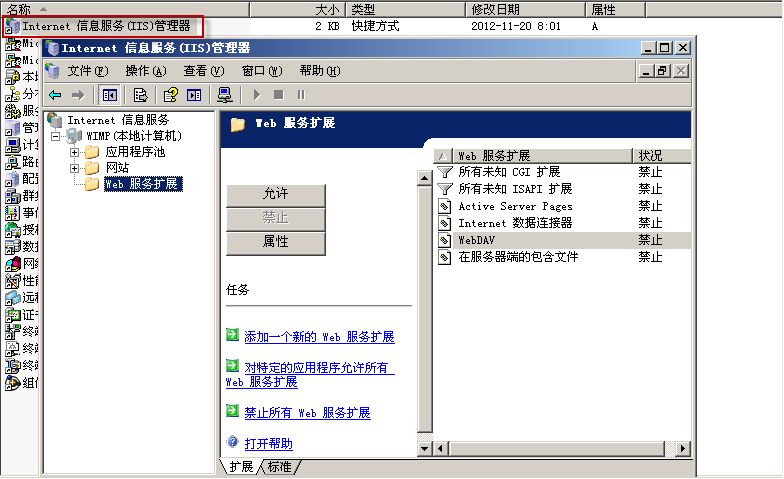Sort background window by 修改日期 column header
Viewport: 784px width, 479px height.
(x=526, y=10)
